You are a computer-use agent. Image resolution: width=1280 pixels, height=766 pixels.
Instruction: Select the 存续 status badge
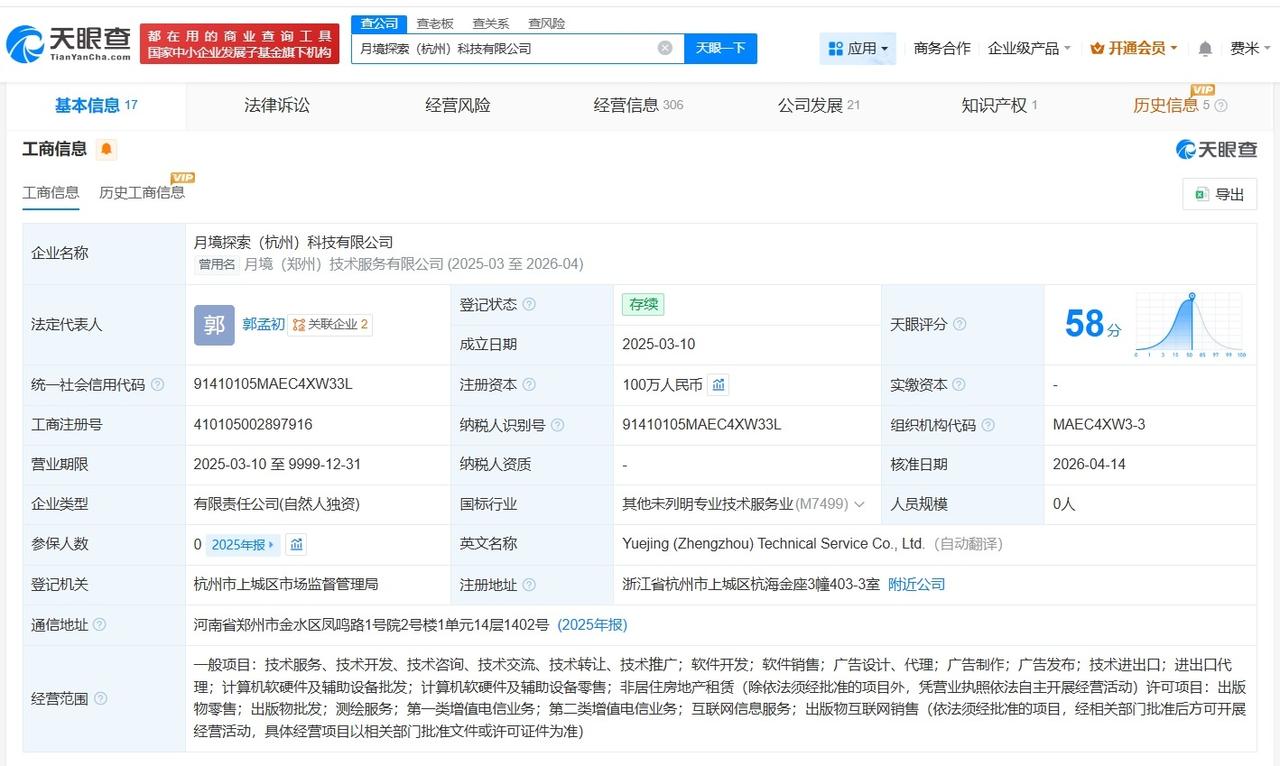(642, 304)
